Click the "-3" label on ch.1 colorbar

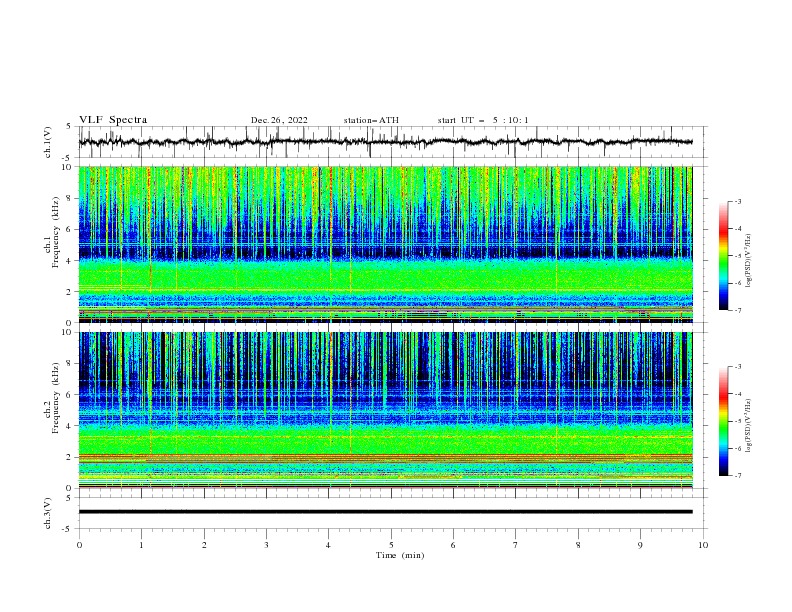pyautogui.click(x=737, y=201)
